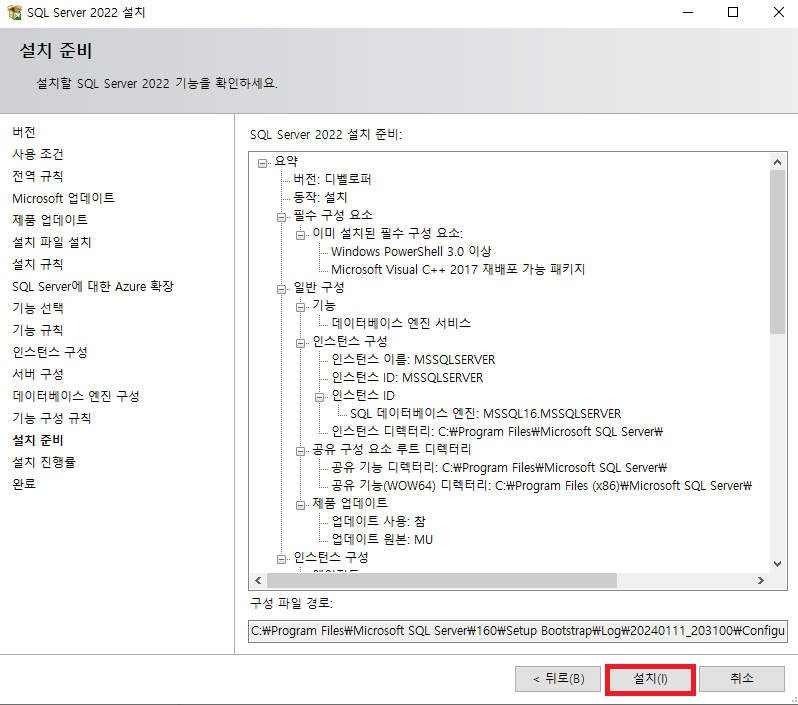This screenshot has width=798, height=705.
Task: Click the vertical scrollbar thumb
Action: (777, 252)
